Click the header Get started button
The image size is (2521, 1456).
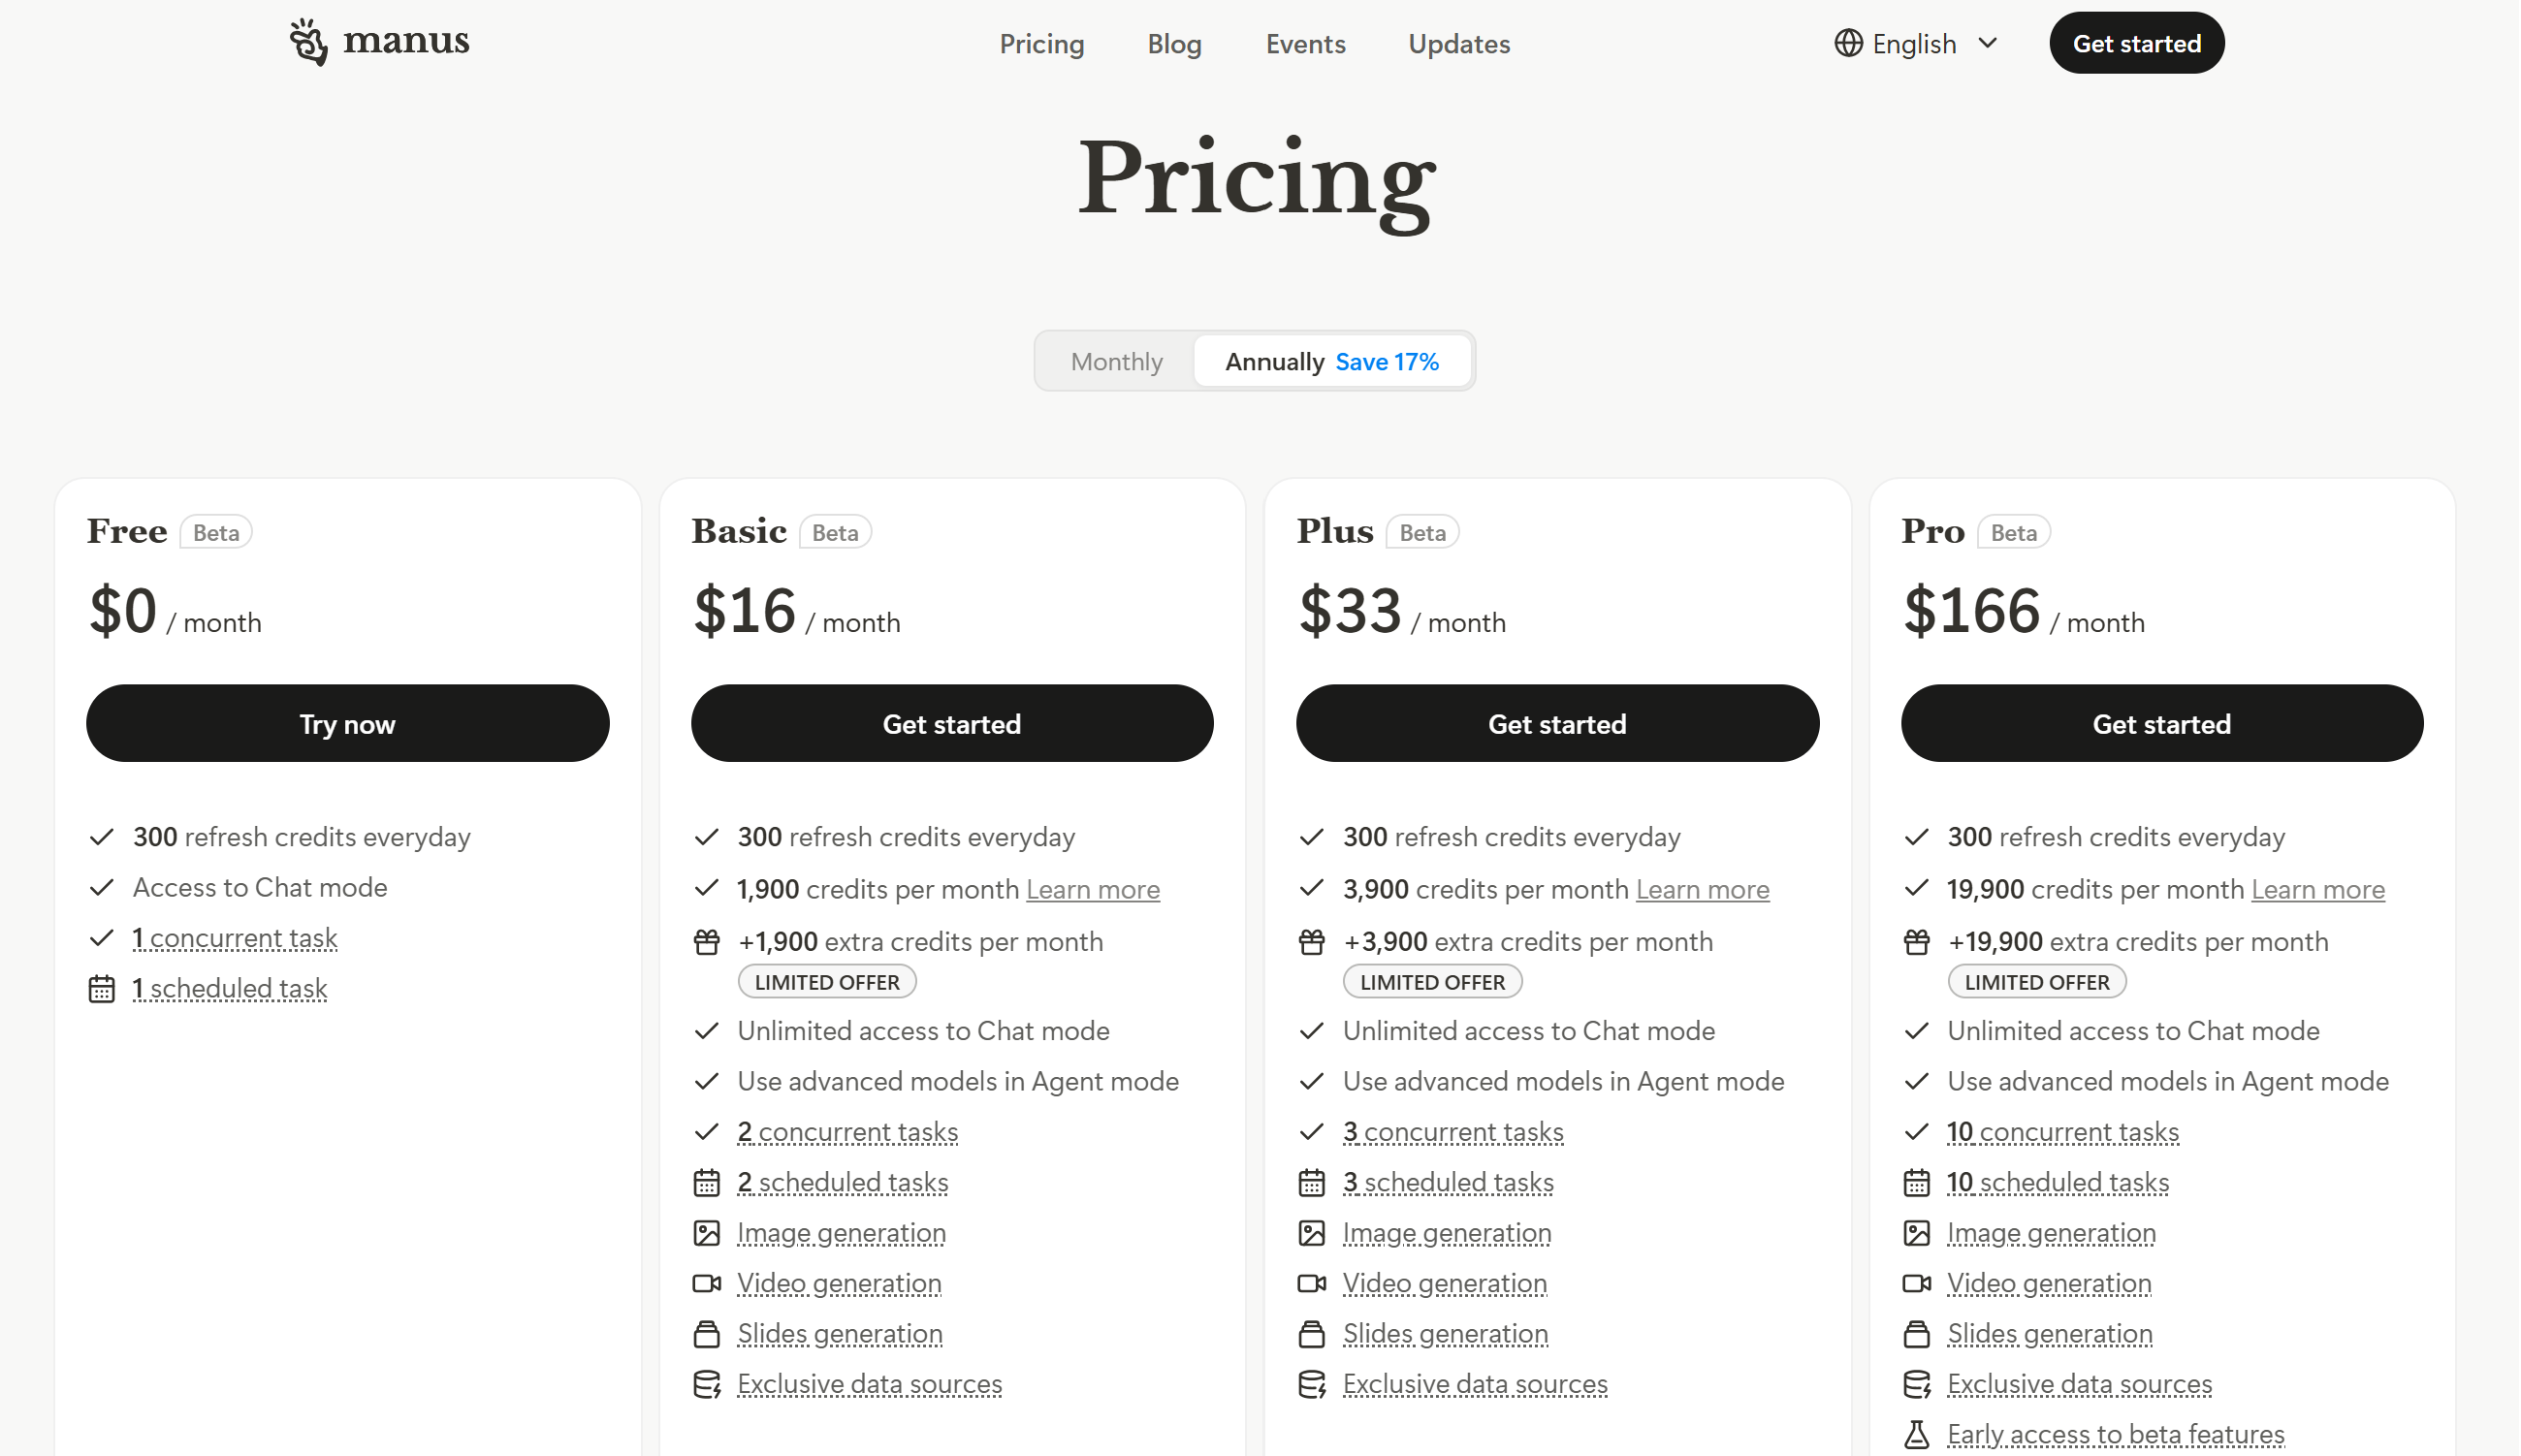(x=2137, y=43)
